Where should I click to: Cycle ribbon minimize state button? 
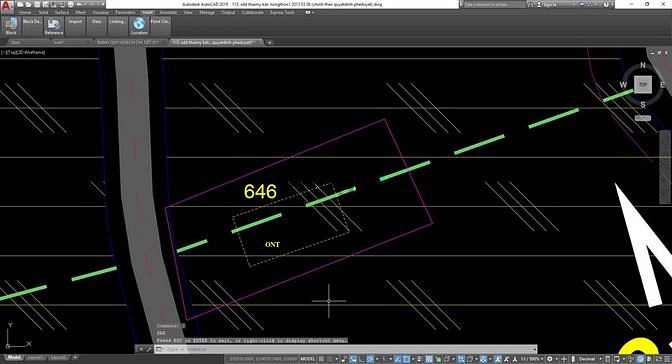pos(308,12)
